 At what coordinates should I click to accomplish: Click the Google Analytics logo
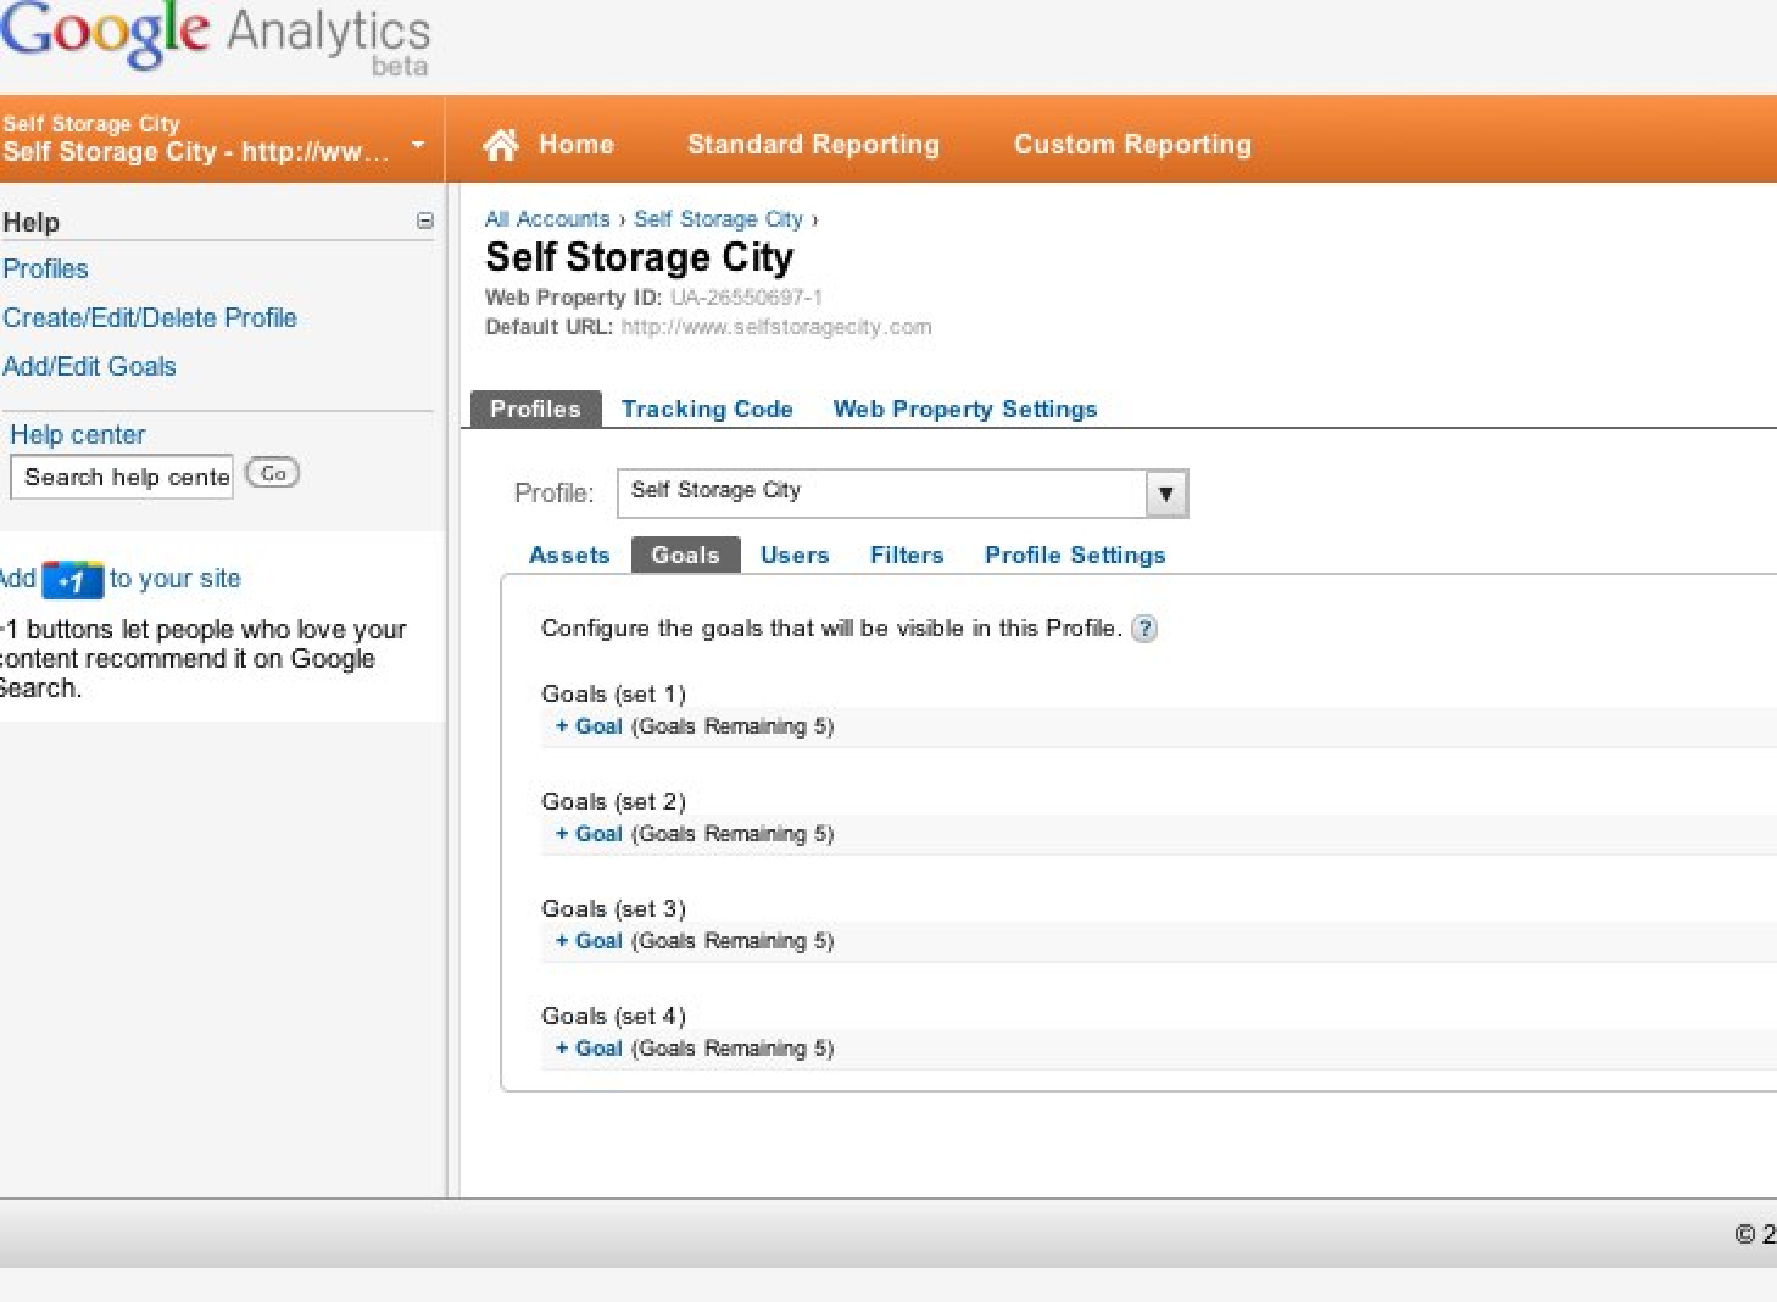click(215, 37)
